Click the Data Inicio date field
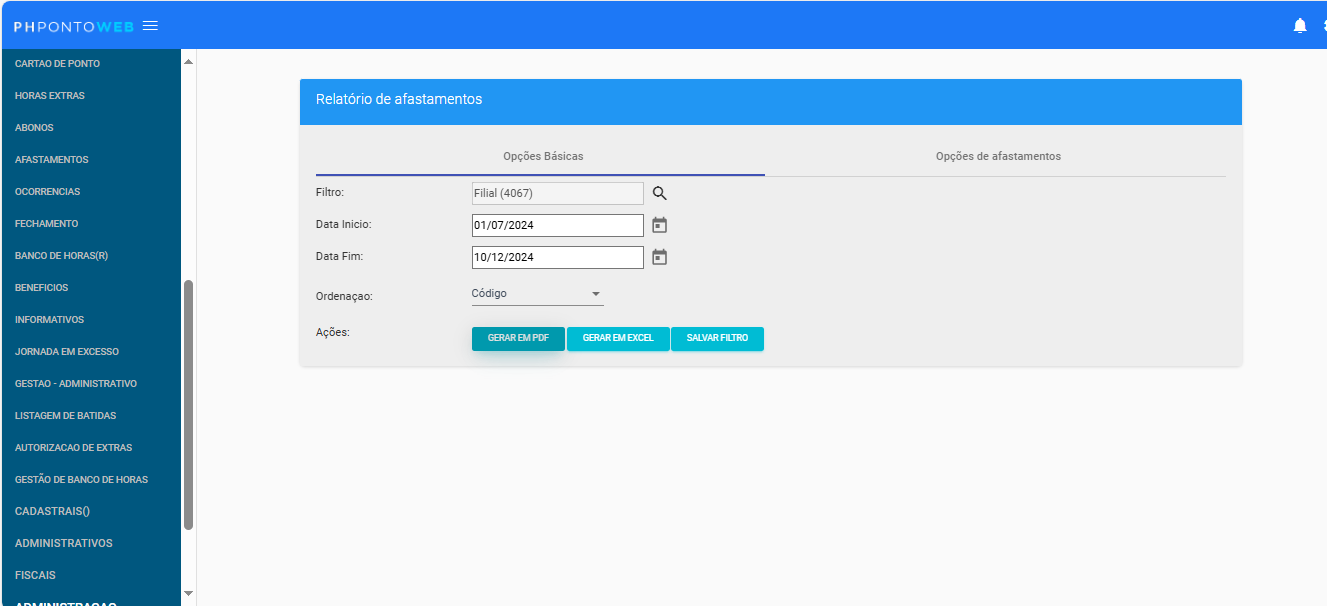1327x606 pixels. [x=557, y=225]
